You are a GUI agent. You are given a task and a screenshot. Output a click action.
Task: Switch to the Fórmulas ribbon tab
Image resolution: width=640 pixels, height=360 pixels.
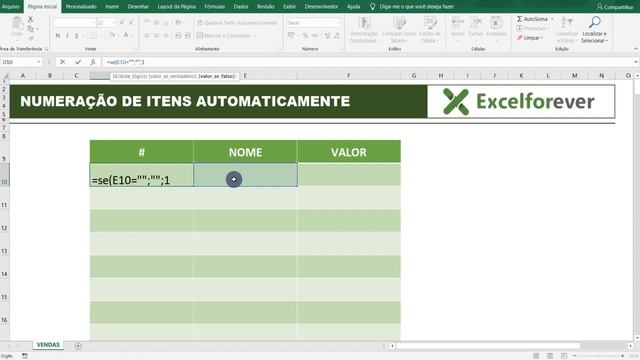[214, 7]
